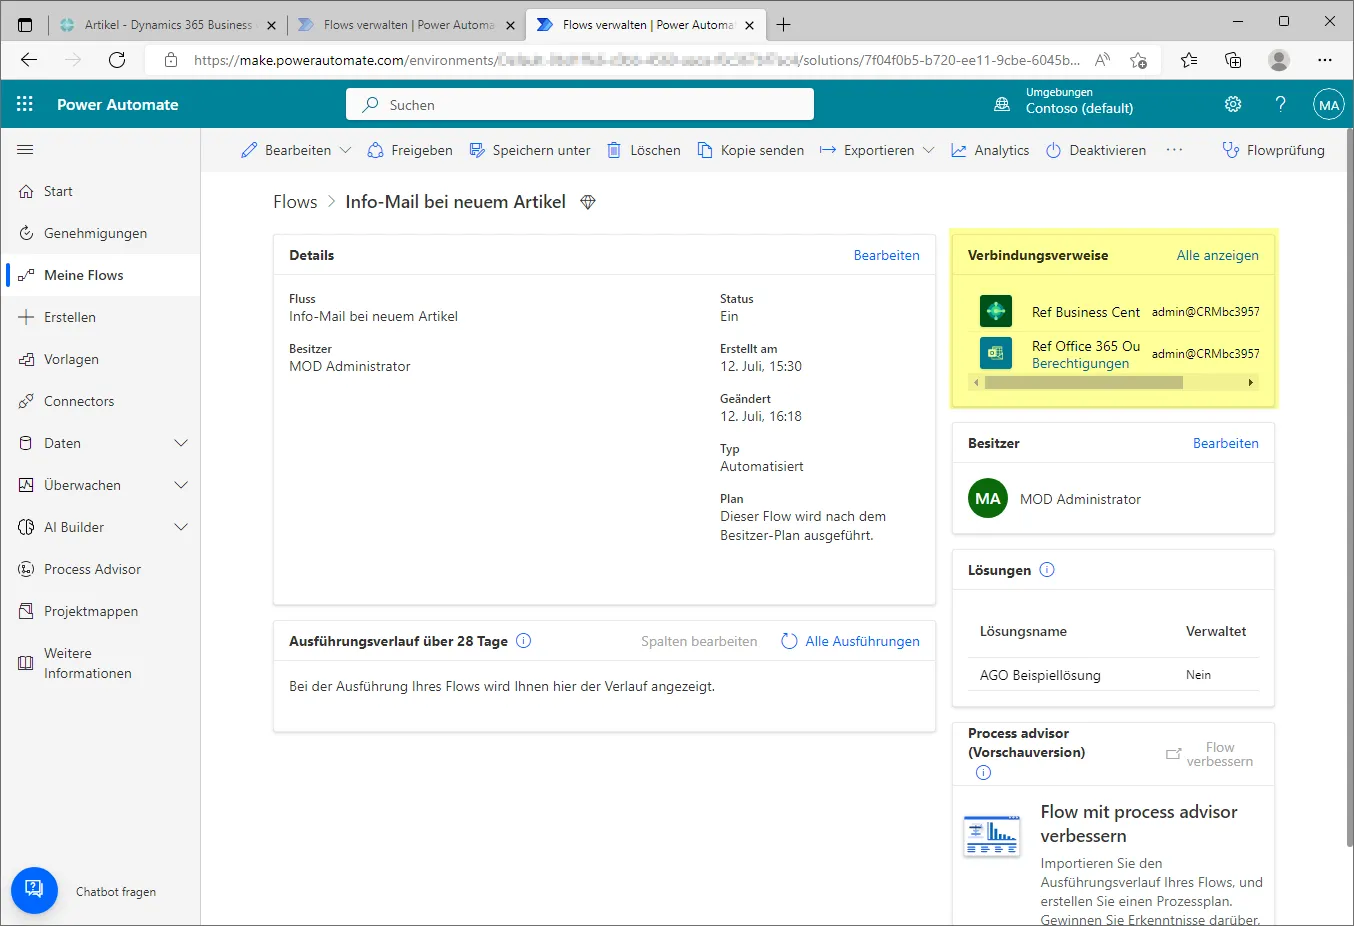Open more commands ellipsis in toolbar
Screen dimensions: 1354x926
(1174, 150)
